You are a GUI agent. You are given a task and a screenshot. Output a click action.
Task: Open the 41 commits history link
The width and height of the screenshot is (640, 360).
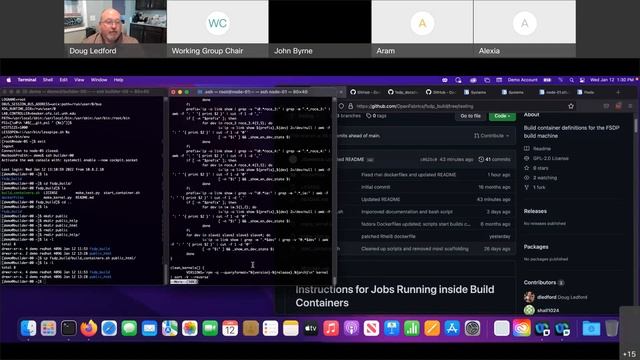494,159
